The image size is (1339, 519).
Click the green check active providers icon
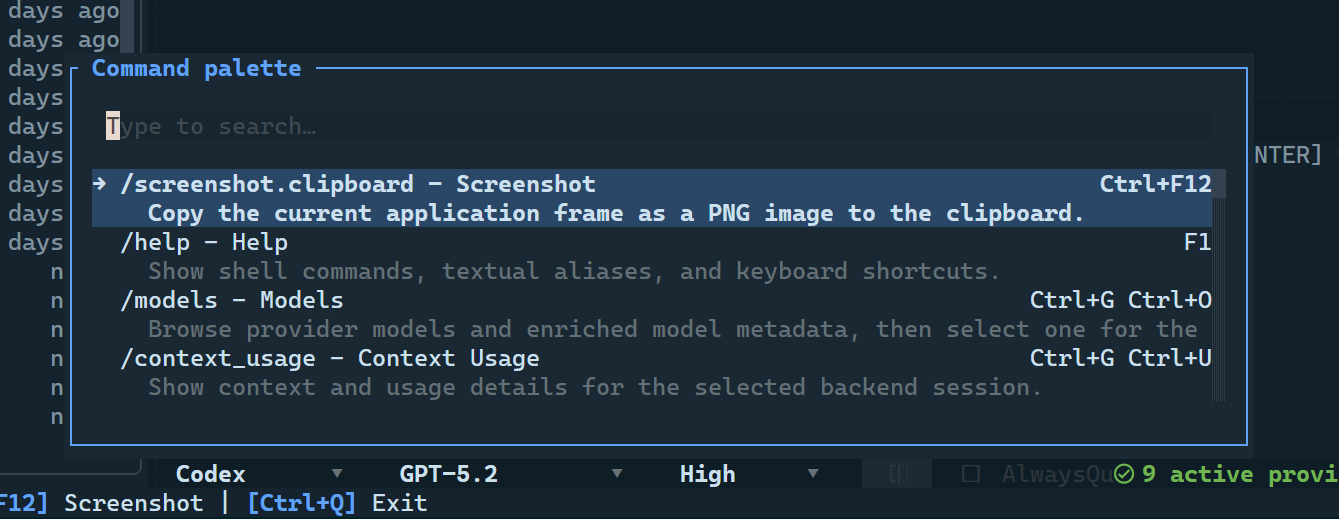tap(1124, 474)
